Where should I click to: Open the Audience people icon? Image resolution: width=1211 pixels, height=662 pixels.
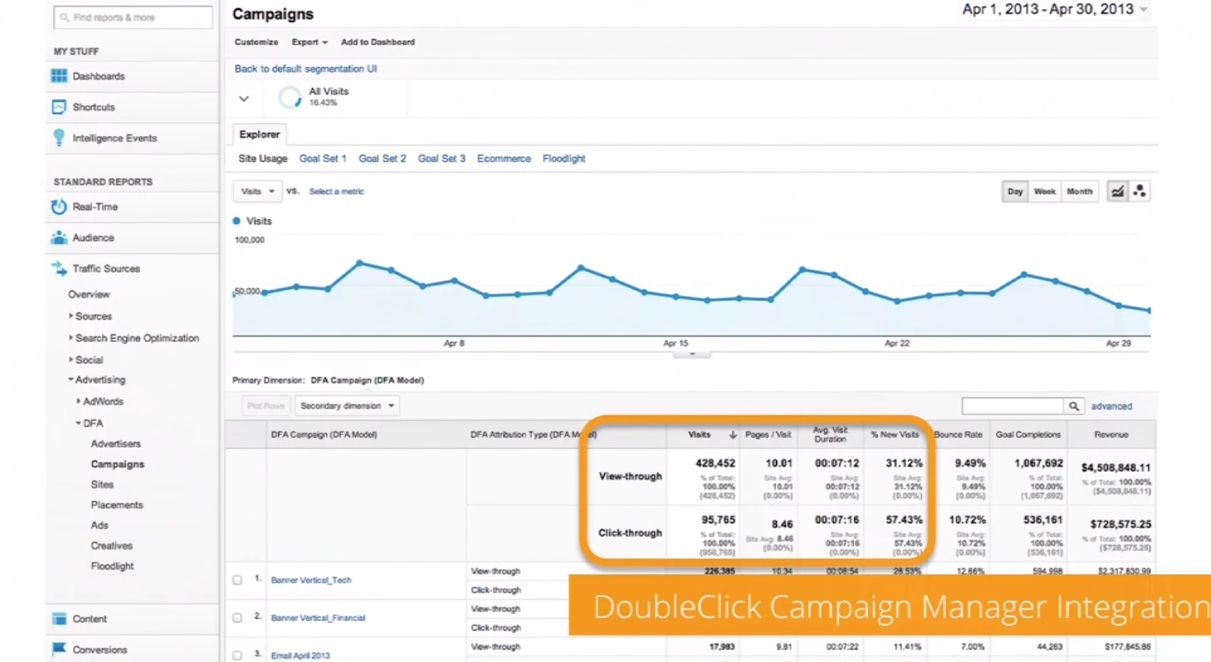pos(59,238)
